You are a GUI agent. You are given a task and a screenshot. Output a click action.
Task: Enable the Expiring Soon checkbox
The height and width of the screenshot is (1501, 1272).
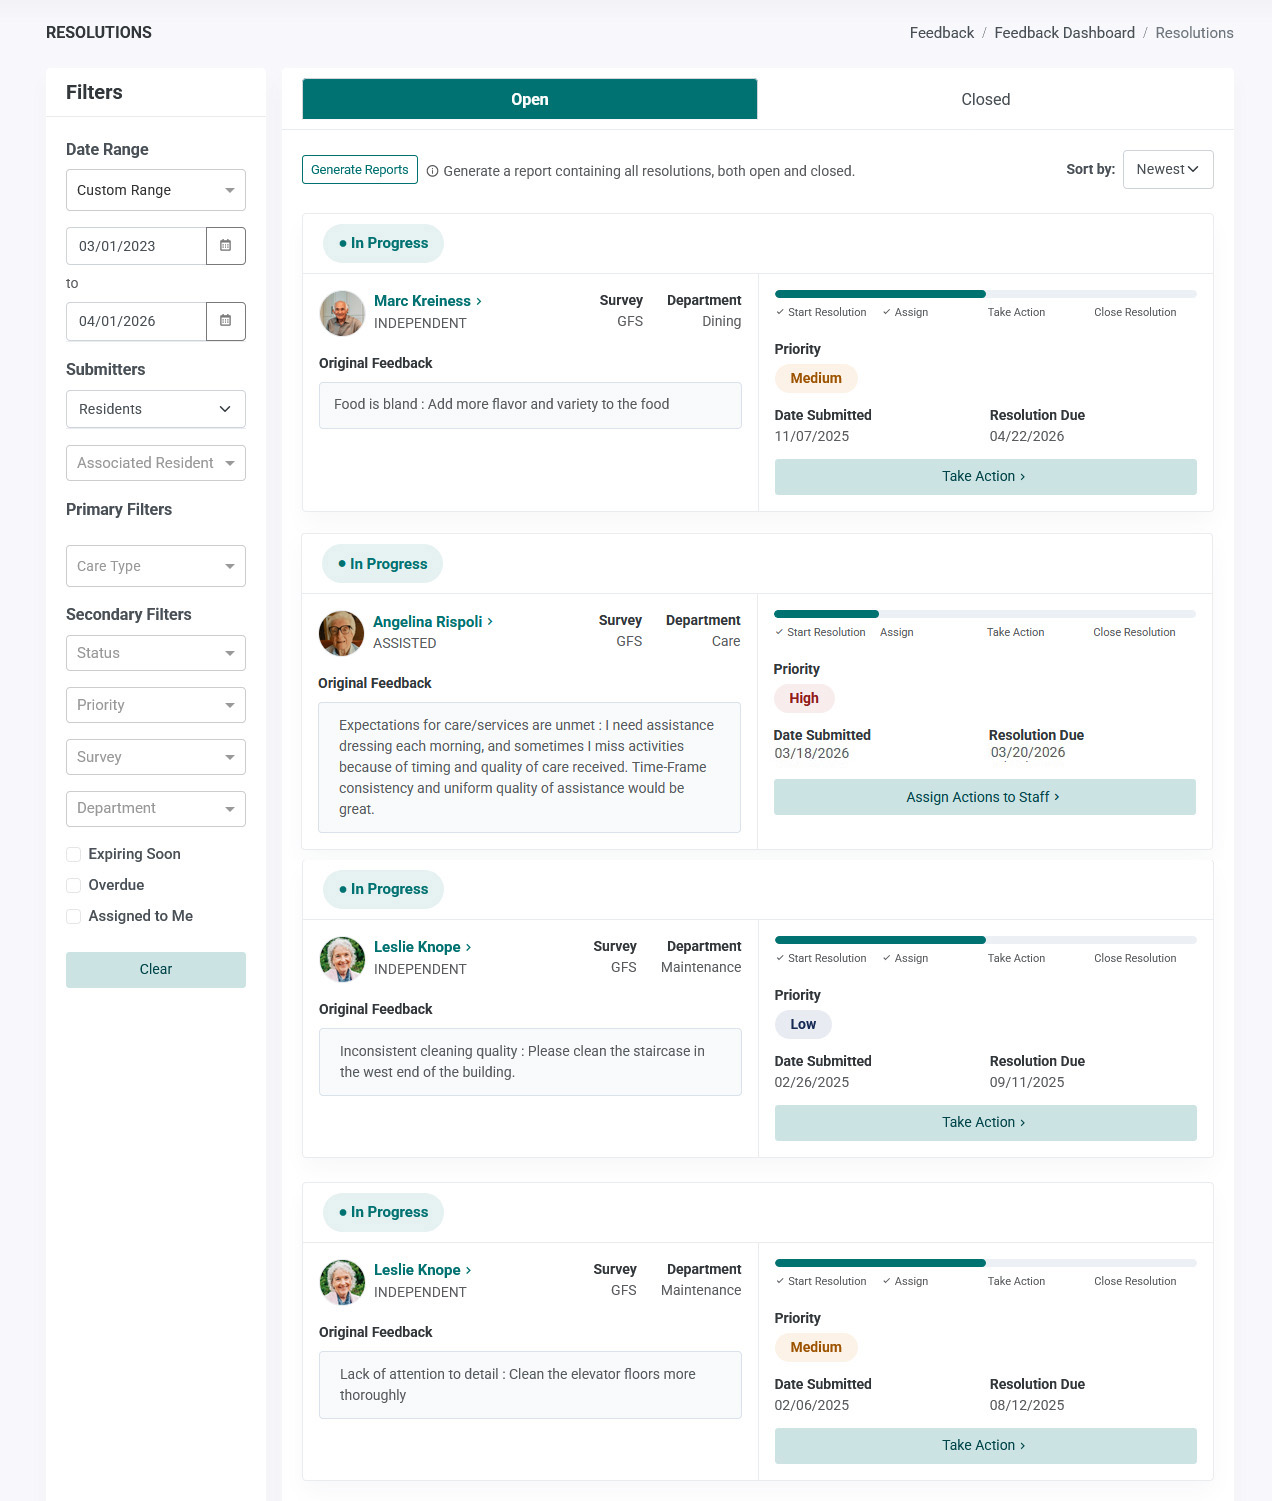tap(73, 854)
